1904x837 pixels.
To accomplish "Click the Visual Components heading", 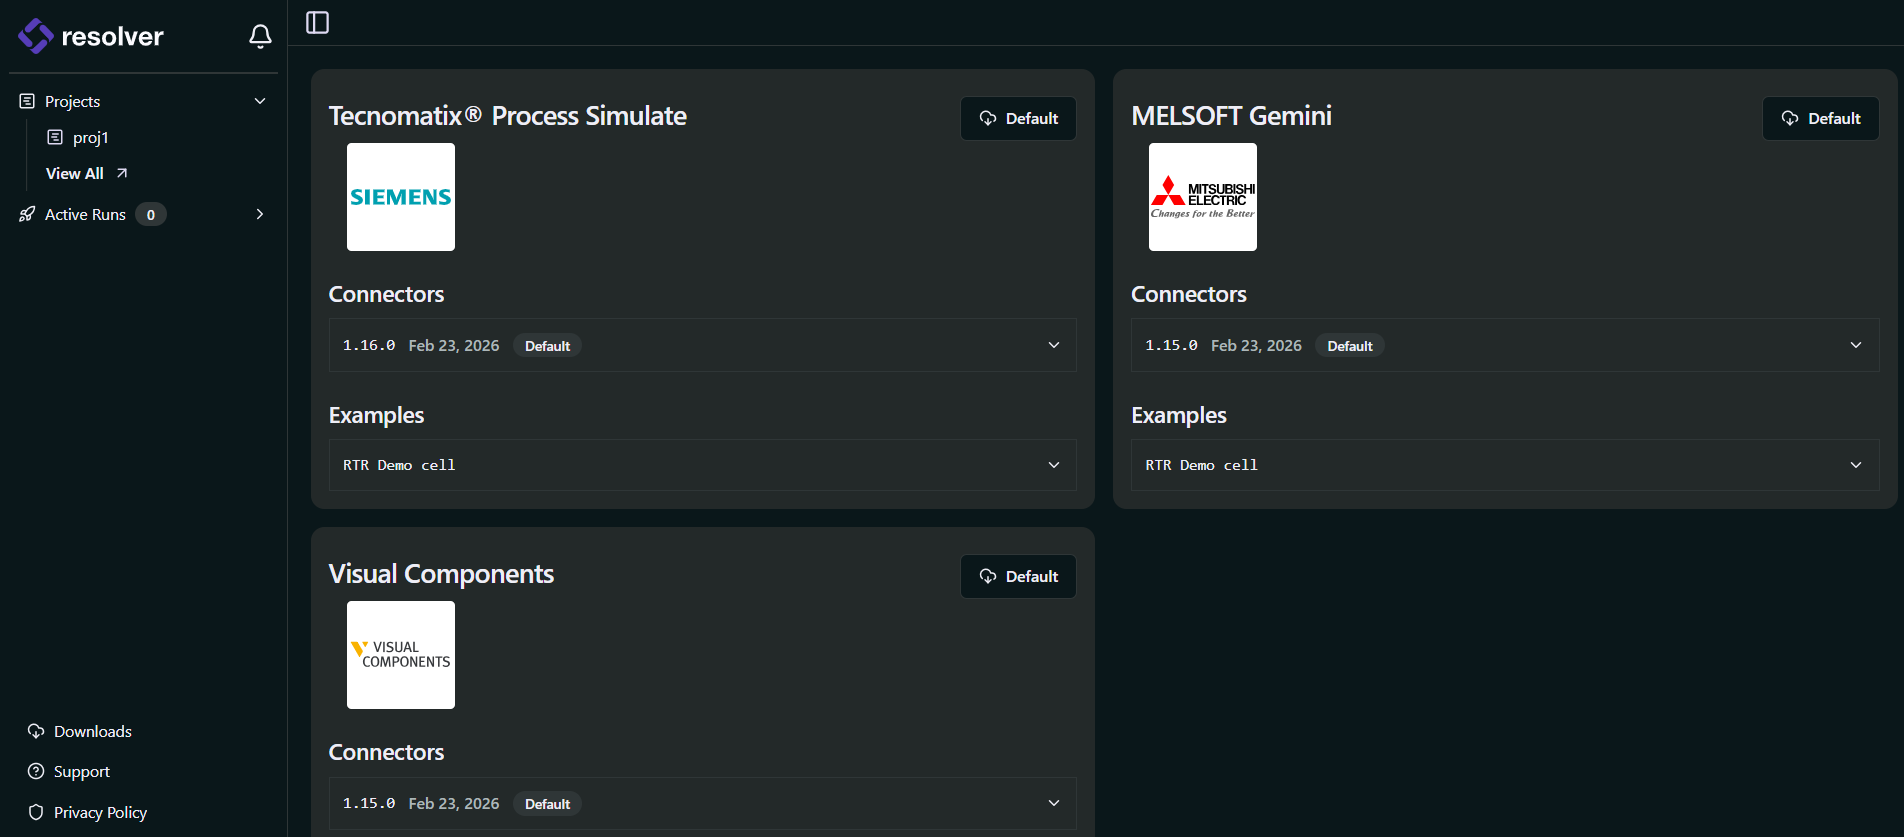I will tap(441, 574).
